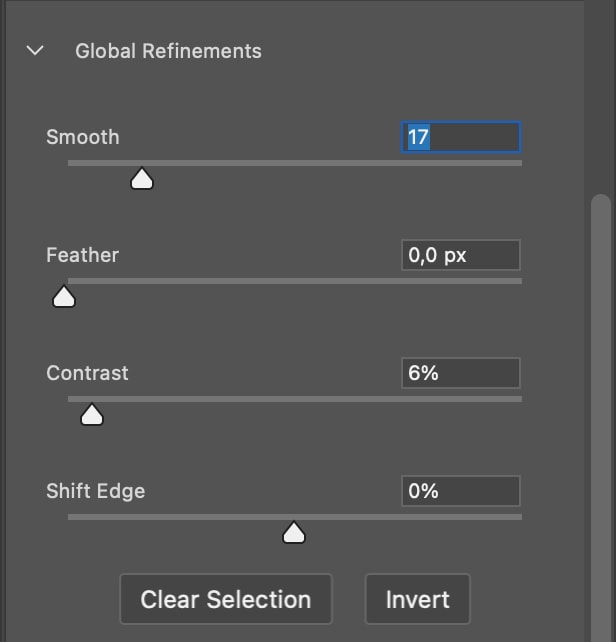Click the Feather label text

click(83, 255)
